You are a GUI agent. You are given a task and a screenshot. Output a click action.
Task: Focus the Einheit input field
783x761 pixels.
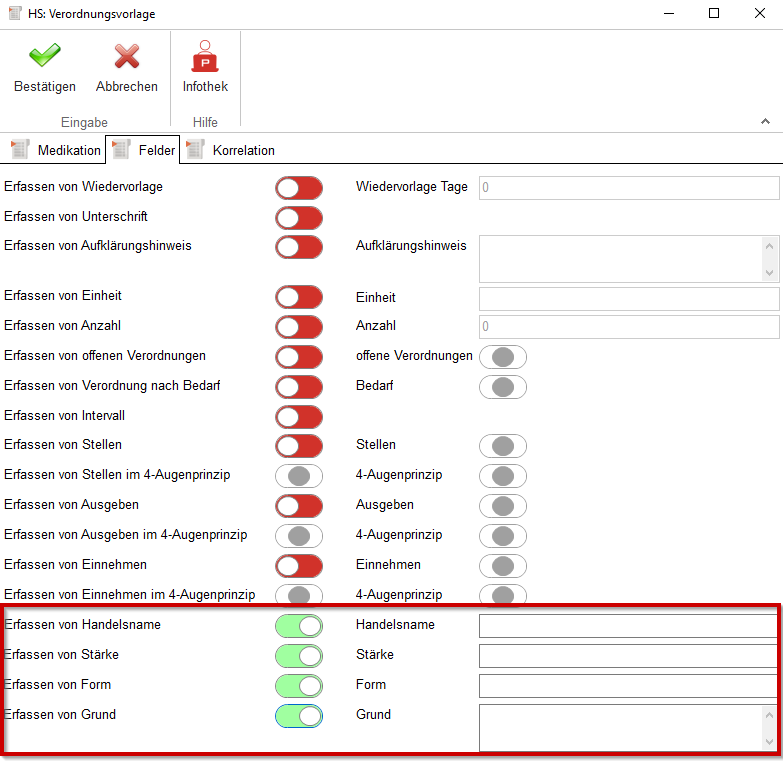click(x=628, y=298)
